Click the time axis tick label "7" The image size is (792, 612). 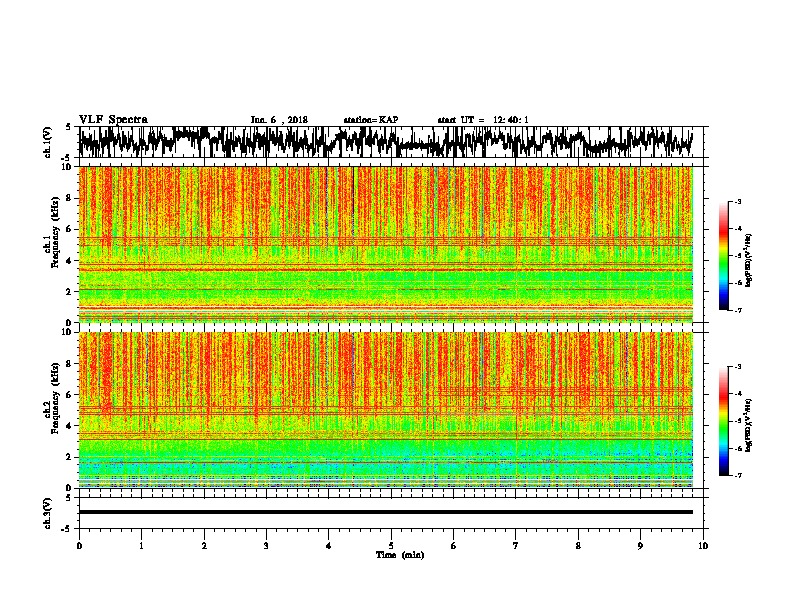[x=516, y=546]
